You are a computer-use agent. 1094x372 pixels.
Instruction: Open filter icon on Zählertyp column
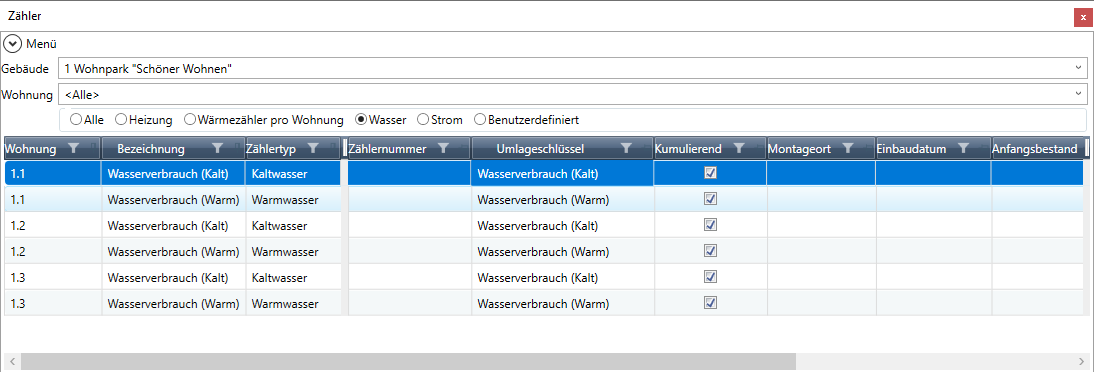click(x=313, y=148)
